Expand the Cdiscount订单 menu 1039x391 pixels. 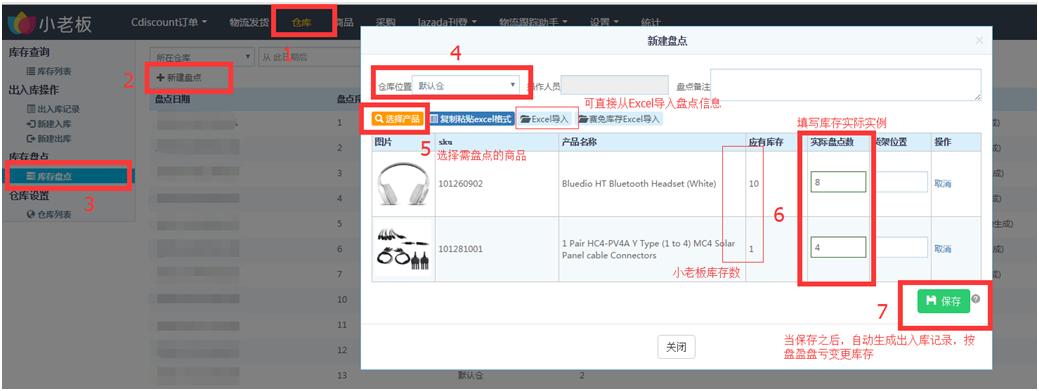click(169, 22)
